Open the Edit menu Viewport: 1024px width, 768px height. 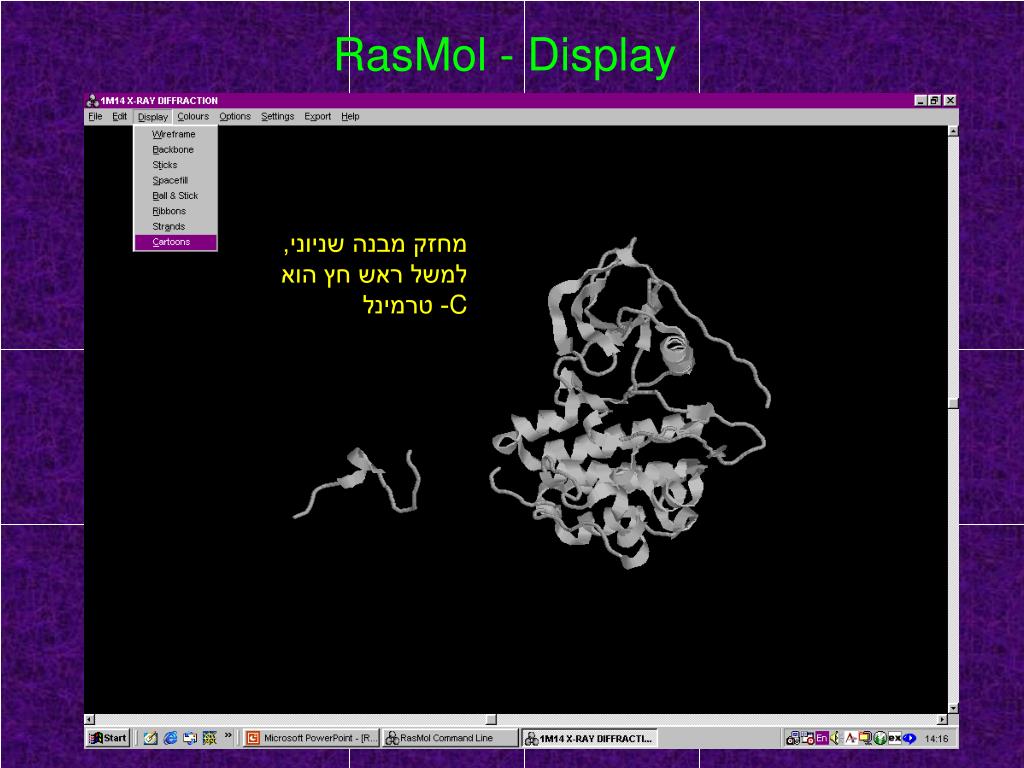(120, 116)
